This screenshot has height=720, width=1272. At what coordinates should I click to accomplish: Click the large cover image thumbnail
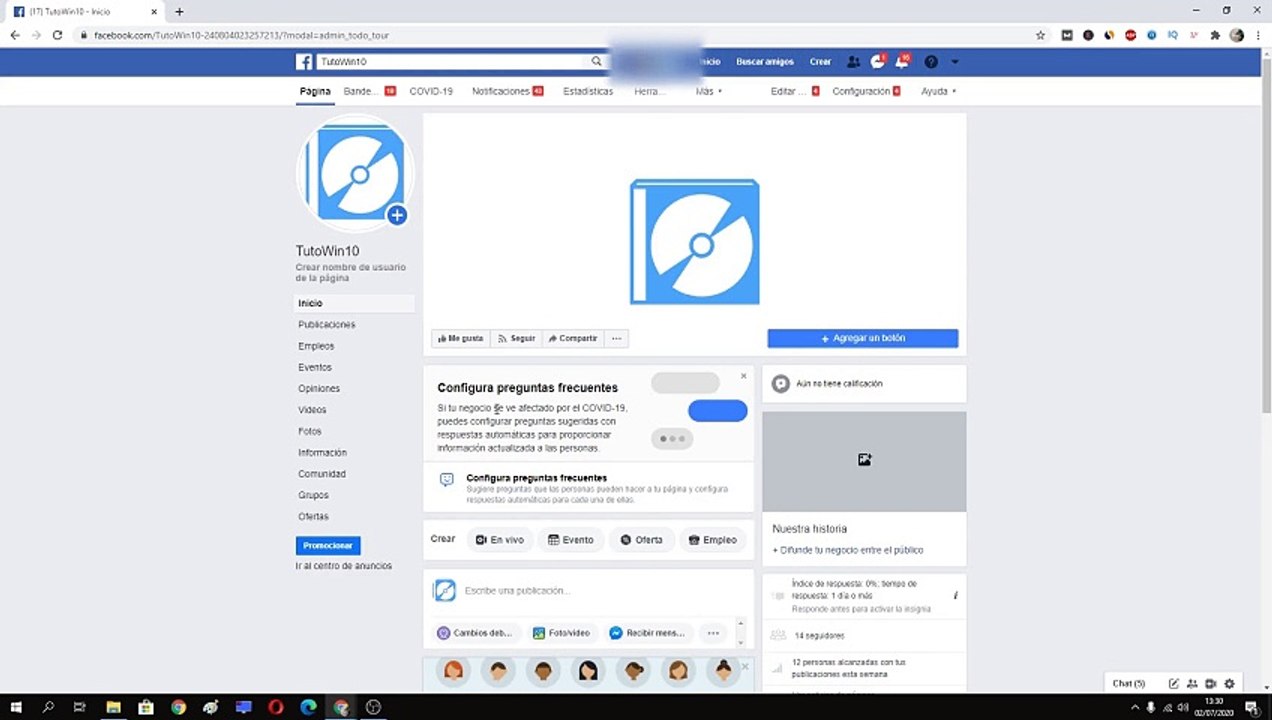[695, 242]
